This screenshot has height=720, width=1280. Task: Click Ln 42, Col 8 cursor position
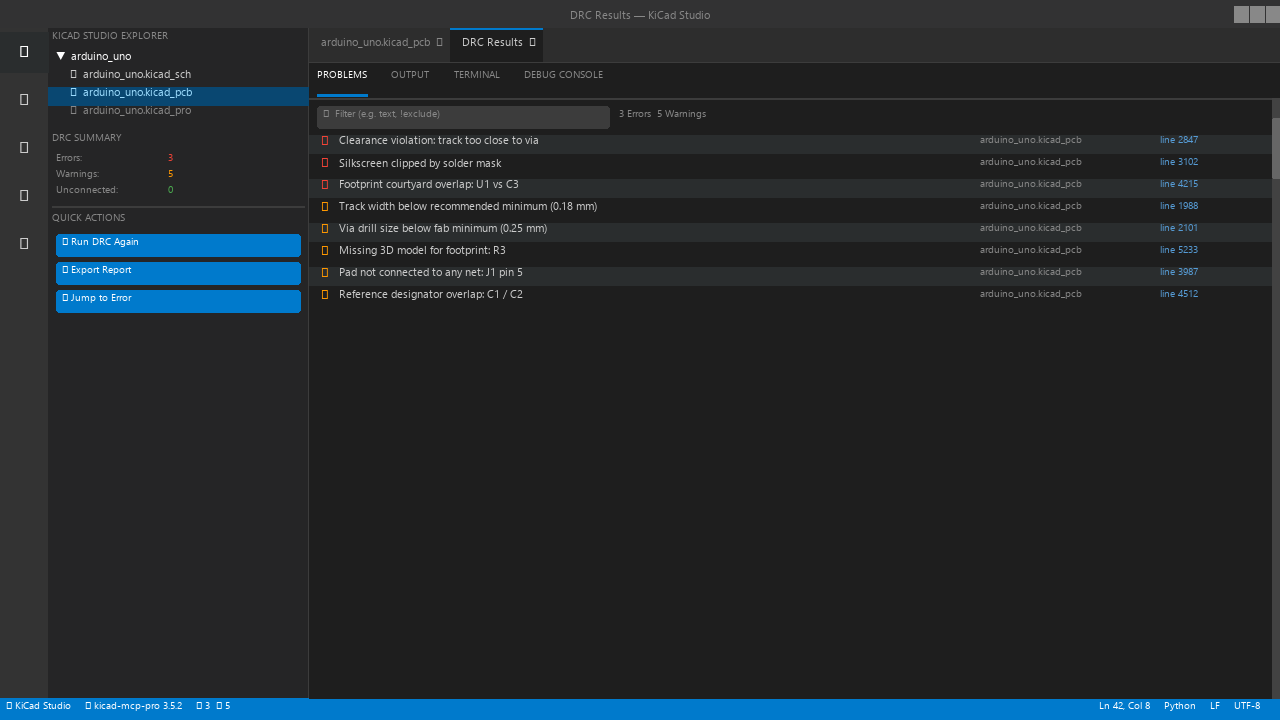click(1124, 706)
